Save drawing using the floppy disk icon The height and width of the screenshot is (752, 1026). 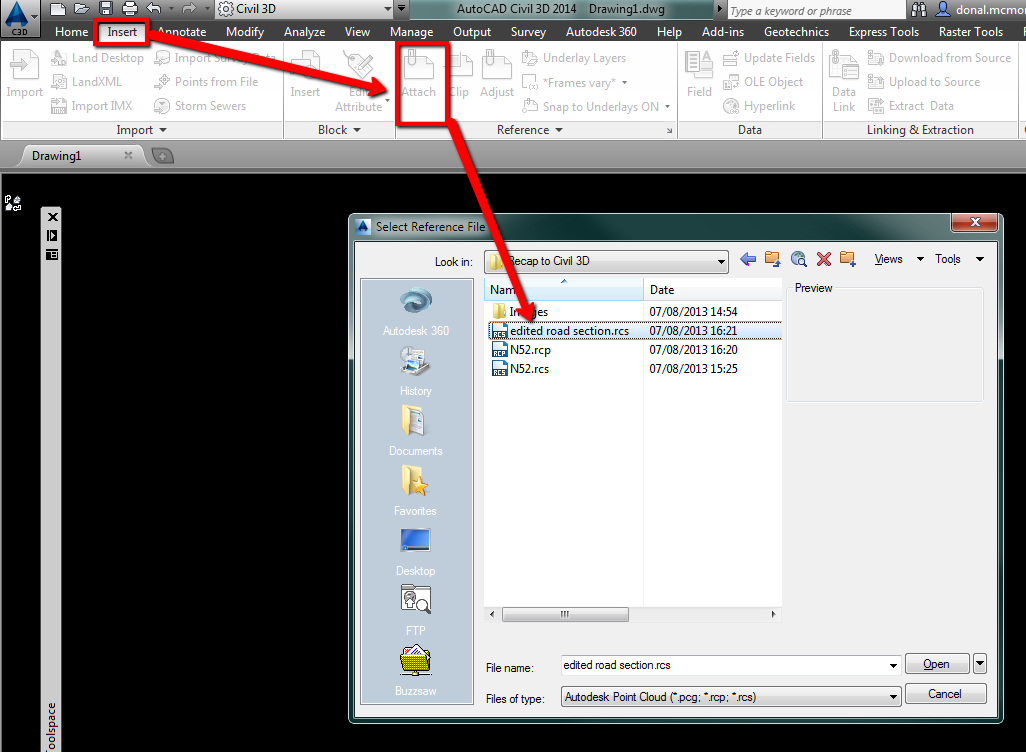pyautogui.click(x=105, y=9)
